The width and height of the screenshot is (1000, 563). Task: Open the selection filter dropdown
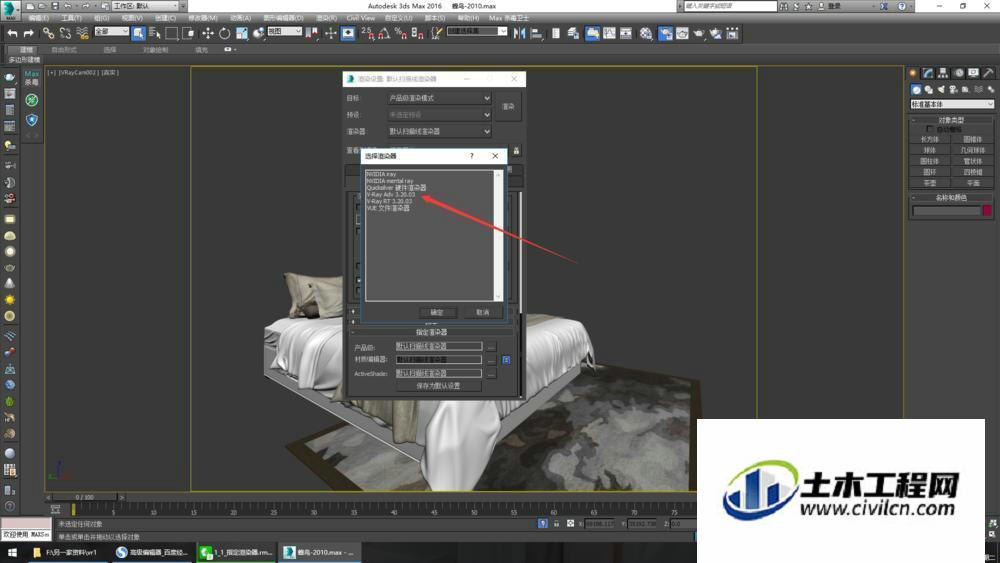pos(112,31)
